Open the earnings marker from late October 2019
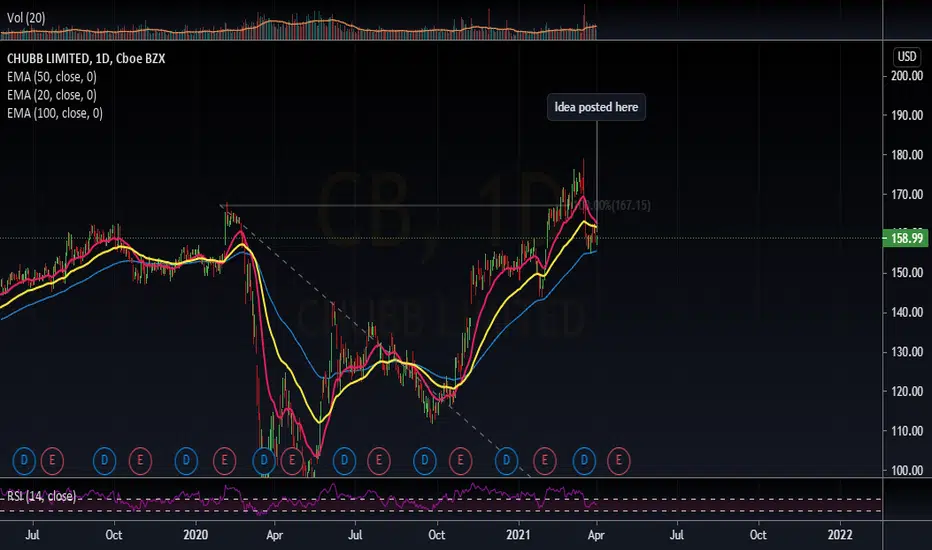Image resolution: width=932 pixels, height=550 pixels. point(140,461)
